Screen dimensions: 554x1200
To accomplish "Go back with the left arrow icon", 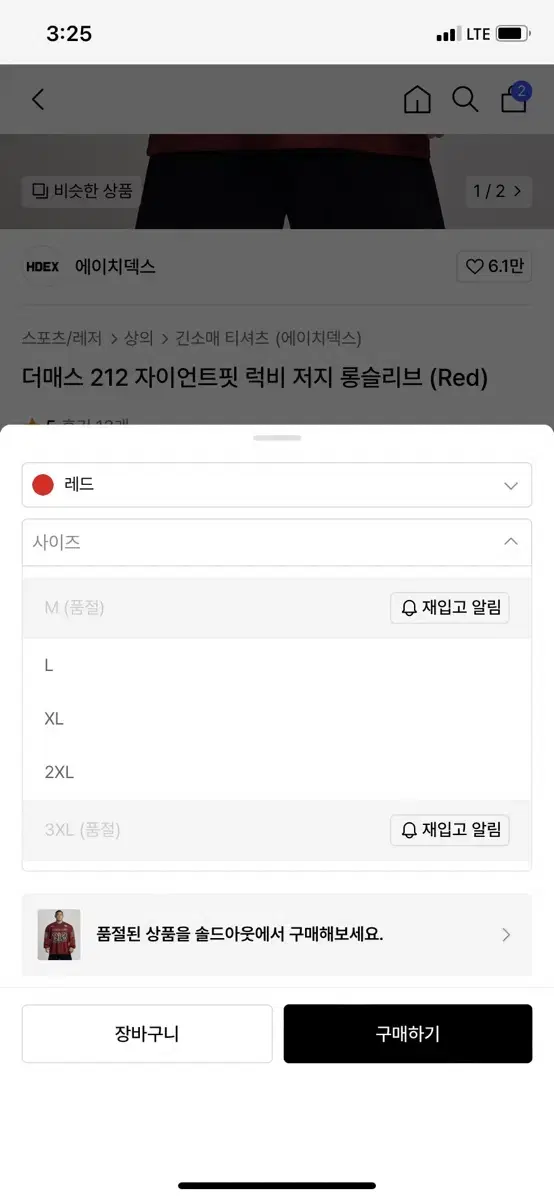I will pyautogui.click(x=38, y=99).
